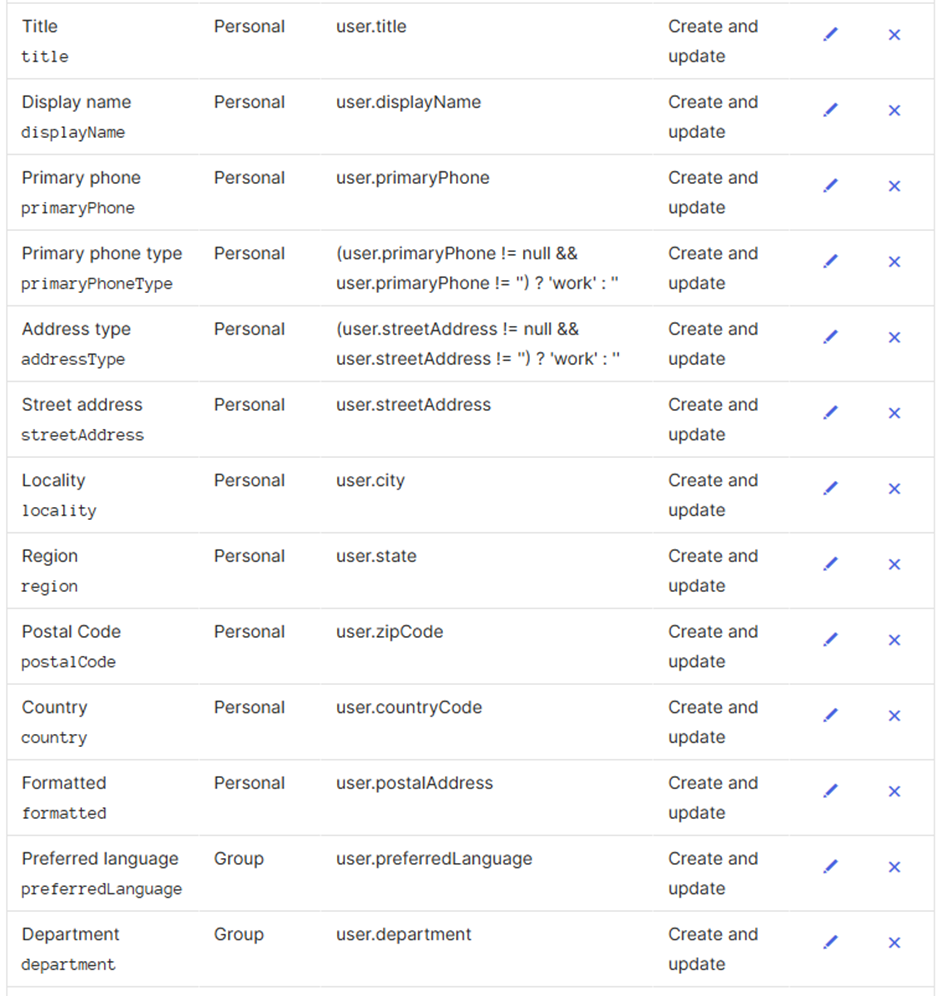Click Create and update for Department
940x996 pixels.
pyautogui.click(x=713, y=949)
